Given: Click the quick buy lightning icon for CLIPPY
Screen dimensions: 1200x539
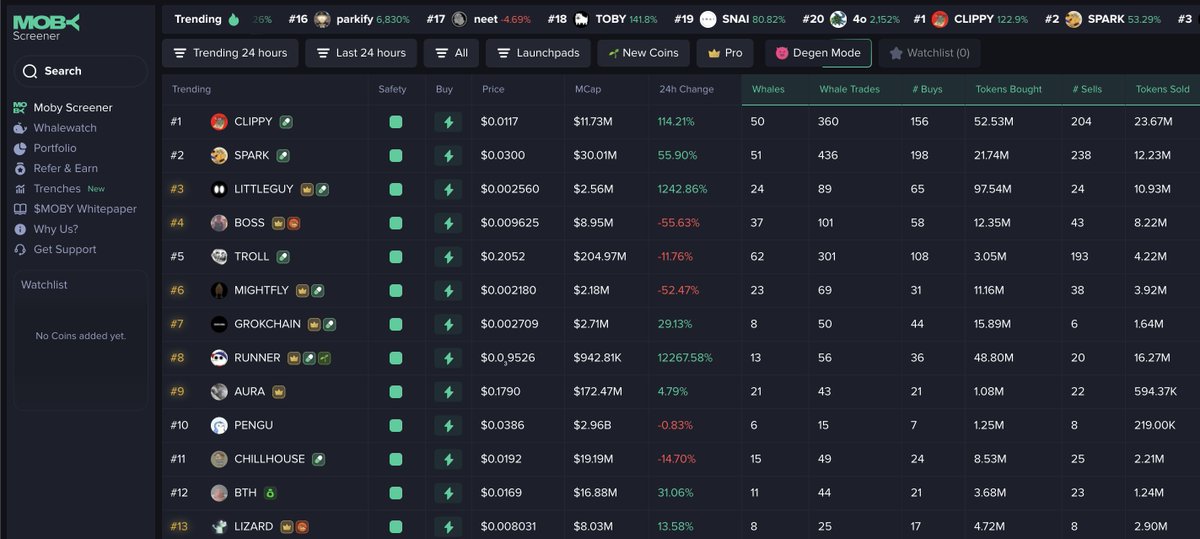Looking at the screenshot, I should pos(448,122).
